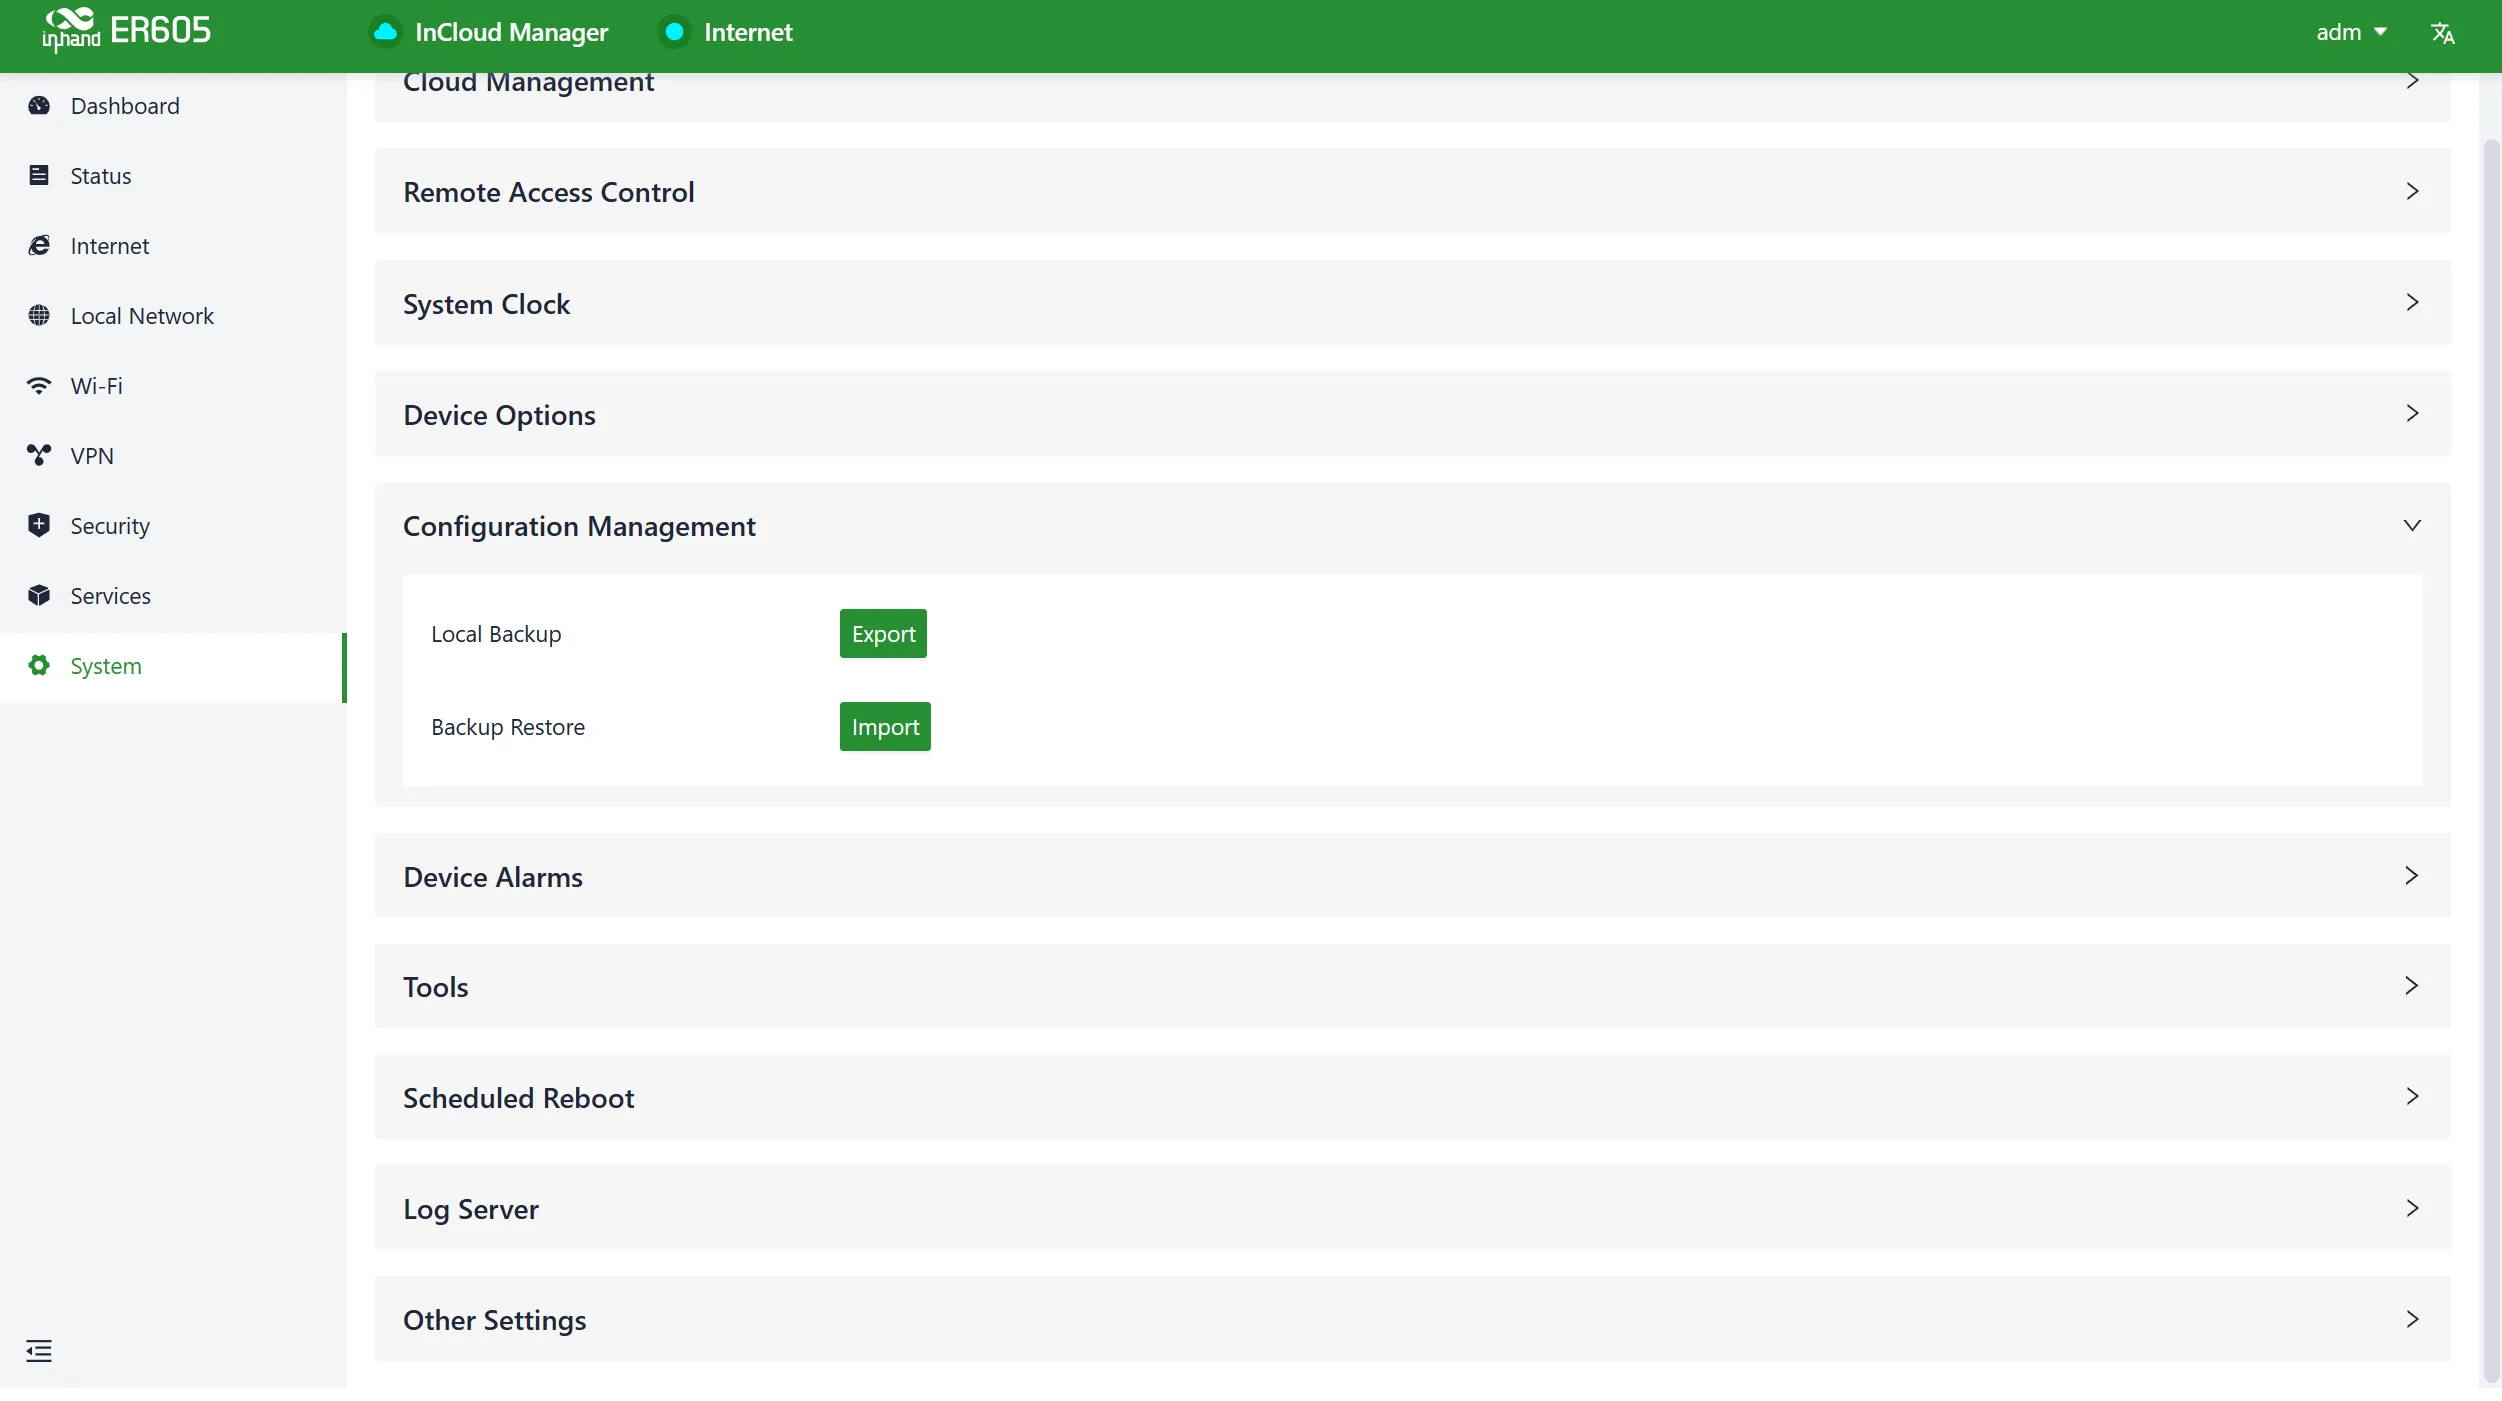Click the InCloud Manager header label

click(x=511, y=33)
